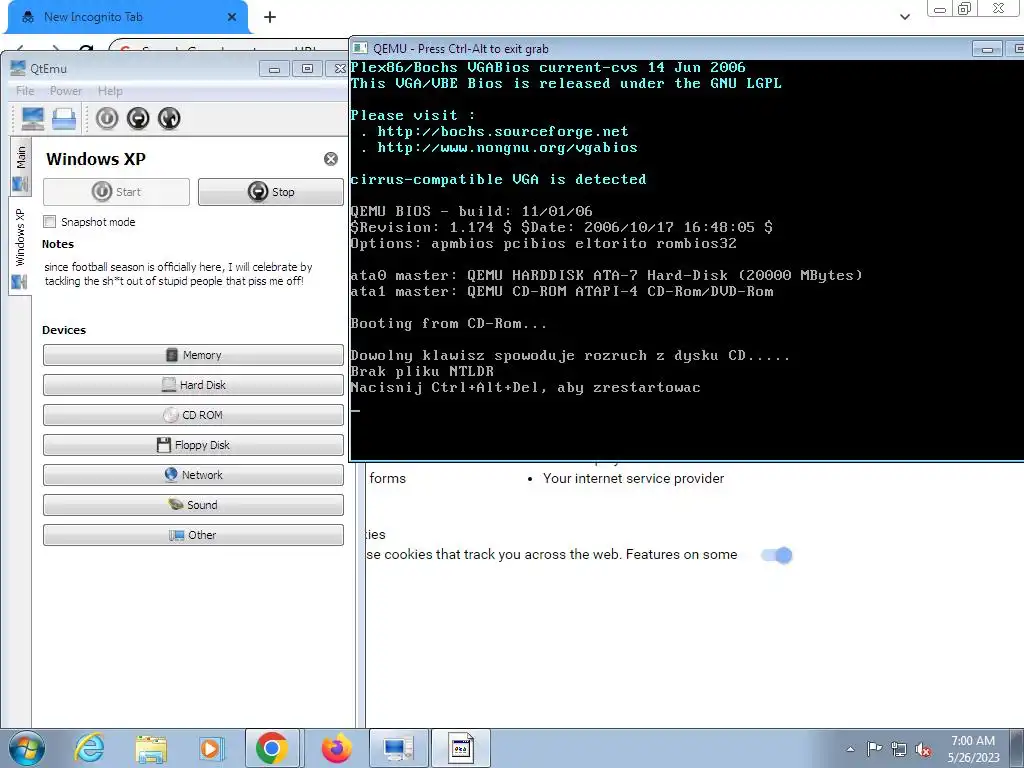Open Chrome tab search dropdown chevron
This screenshot has width=1024, height=768.
point(904,17)
